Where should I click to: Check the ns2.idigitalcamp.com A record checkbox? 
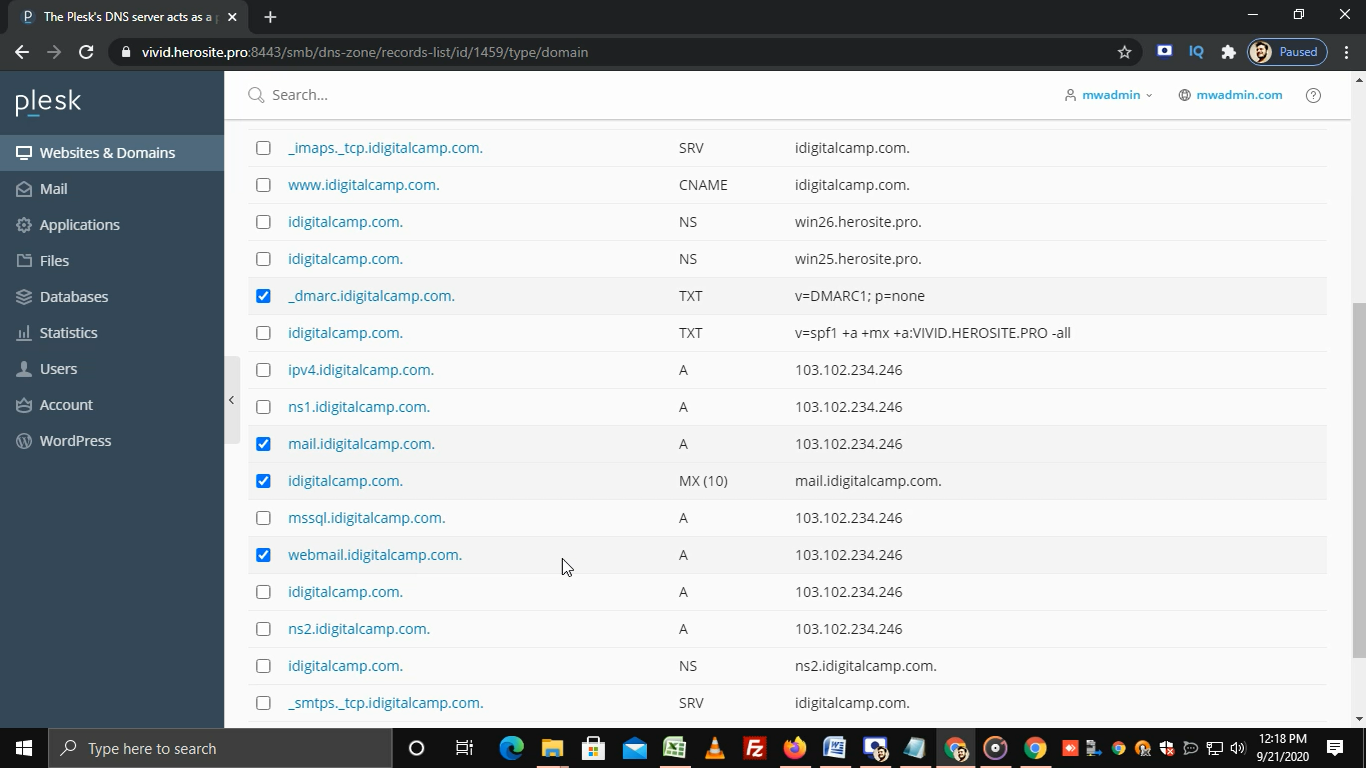tap(263, 629)
